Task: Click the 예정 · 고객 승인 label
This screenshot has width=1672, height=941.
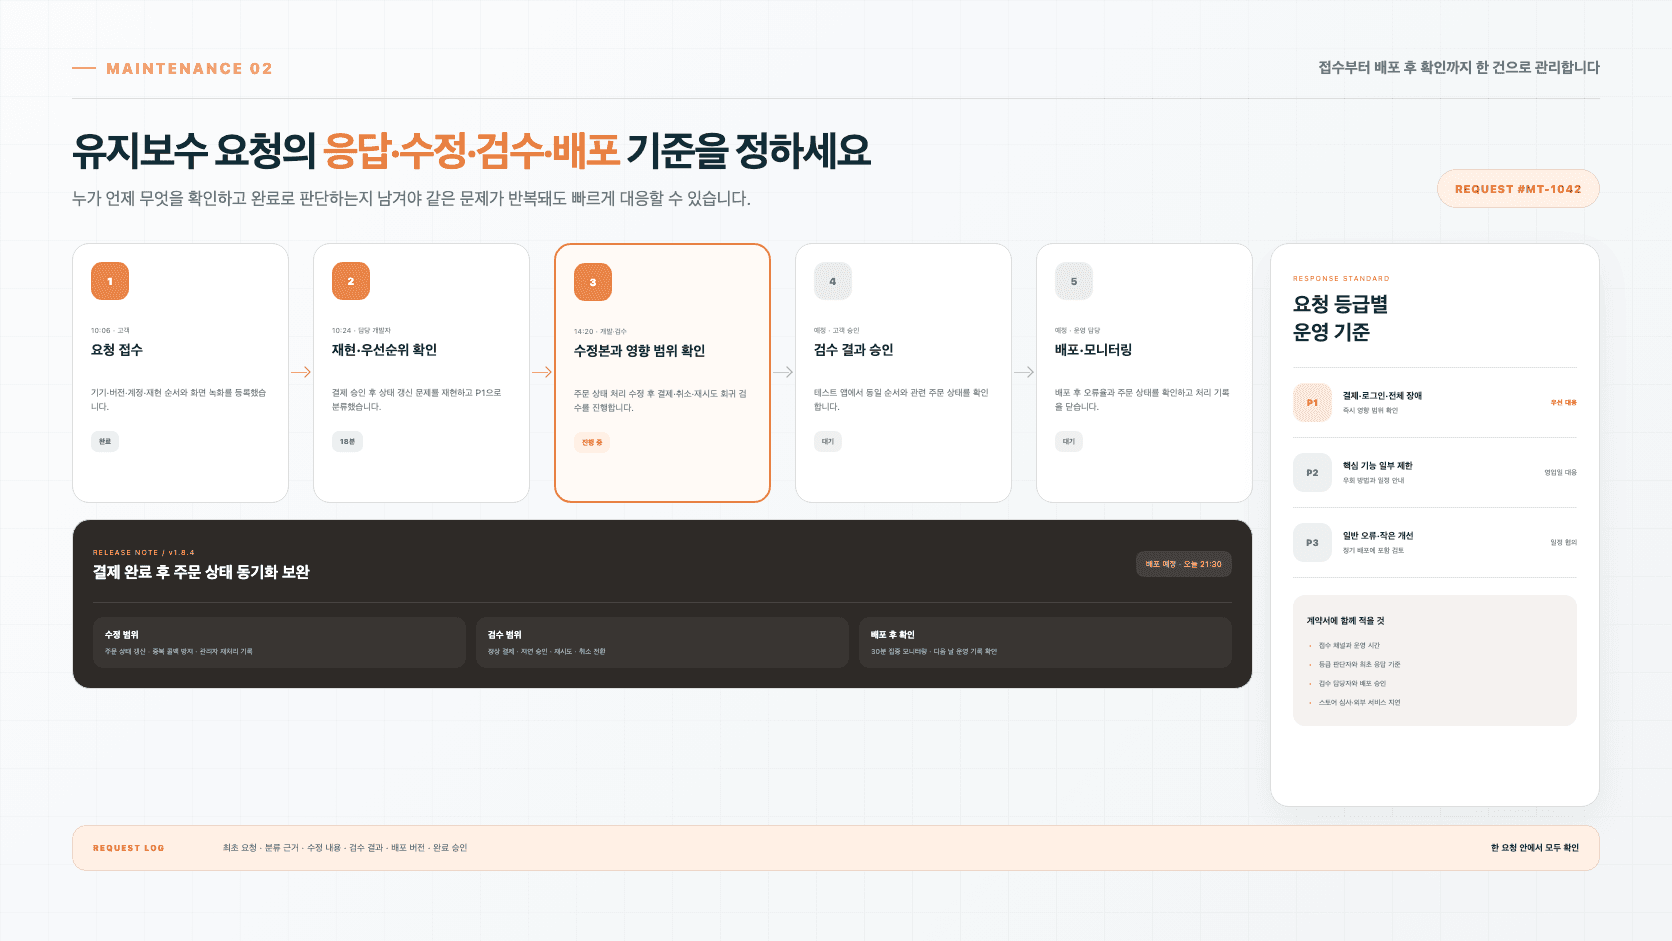Action: coord(836,330)
